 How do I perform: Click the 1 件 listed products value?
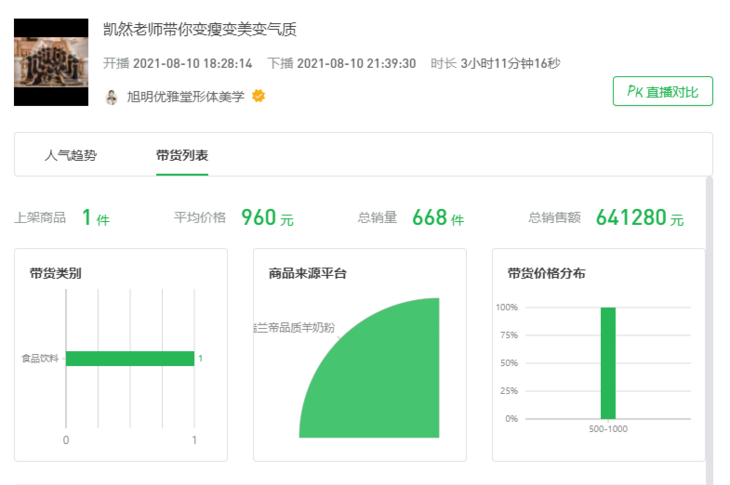(96, 217)
